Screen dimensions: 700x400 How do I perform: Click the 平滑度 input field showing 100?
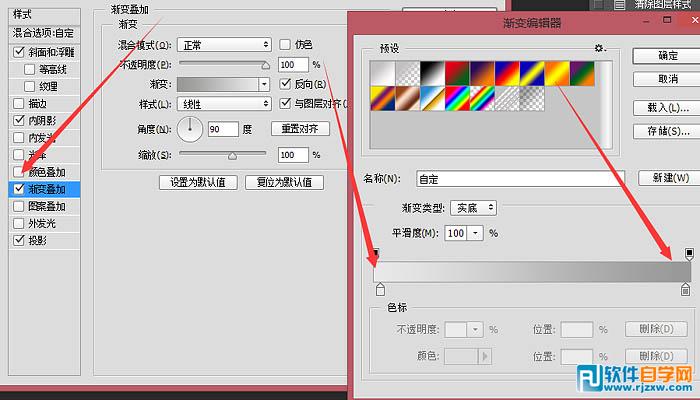point(456,233)
